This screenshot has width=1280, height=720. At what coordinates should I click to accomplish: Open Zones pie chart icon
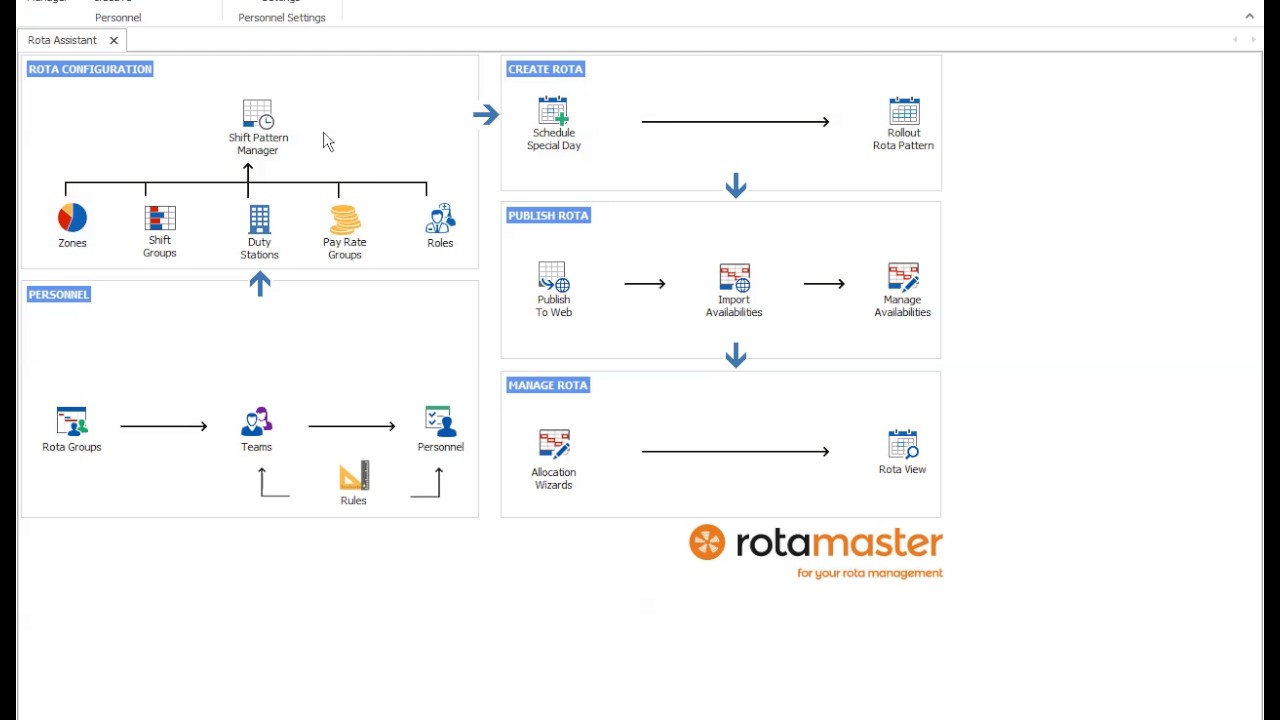click(72, 218)
